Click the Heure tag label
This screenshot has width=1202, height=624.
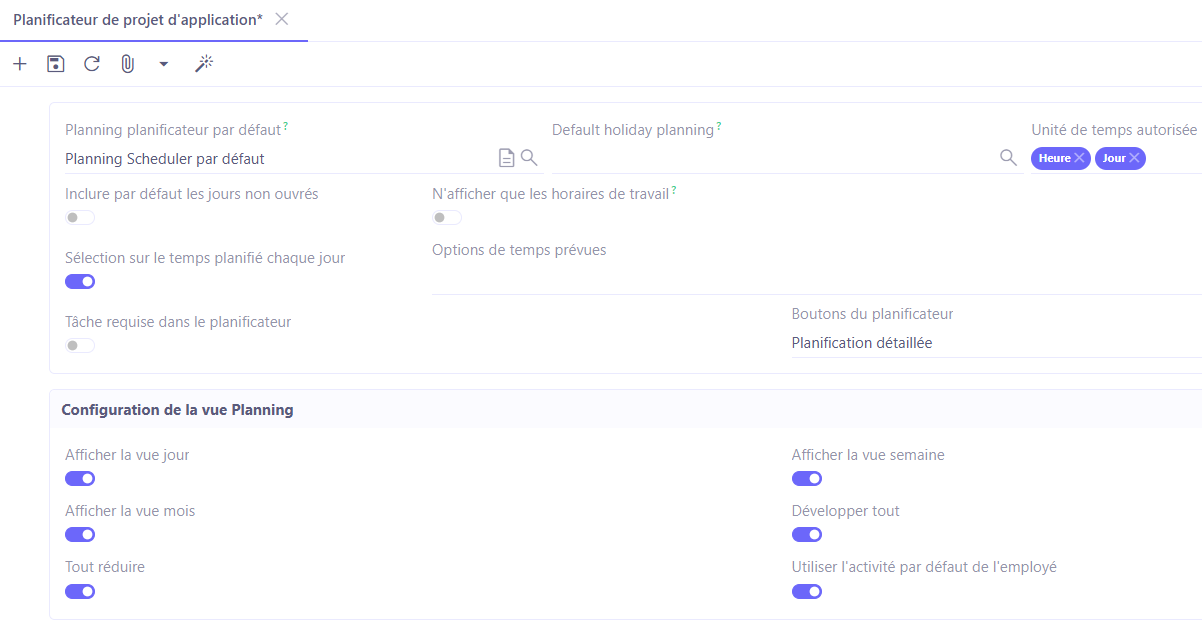click(1054, 158)
